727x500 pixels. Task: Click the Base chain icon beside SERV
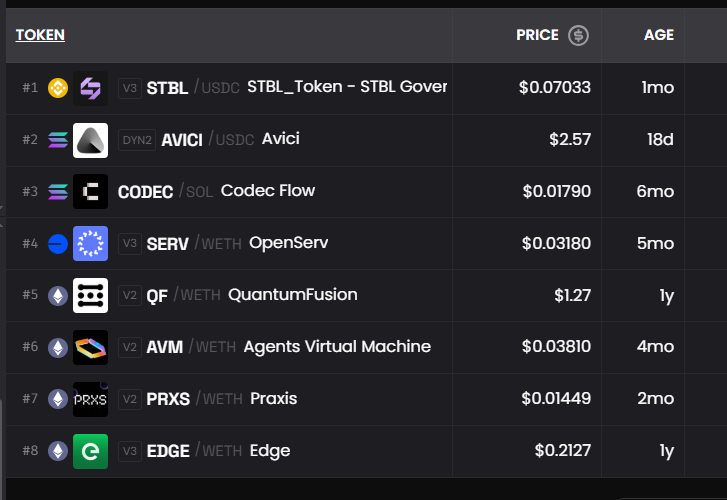pyautogui.click(x=58, y=243)
